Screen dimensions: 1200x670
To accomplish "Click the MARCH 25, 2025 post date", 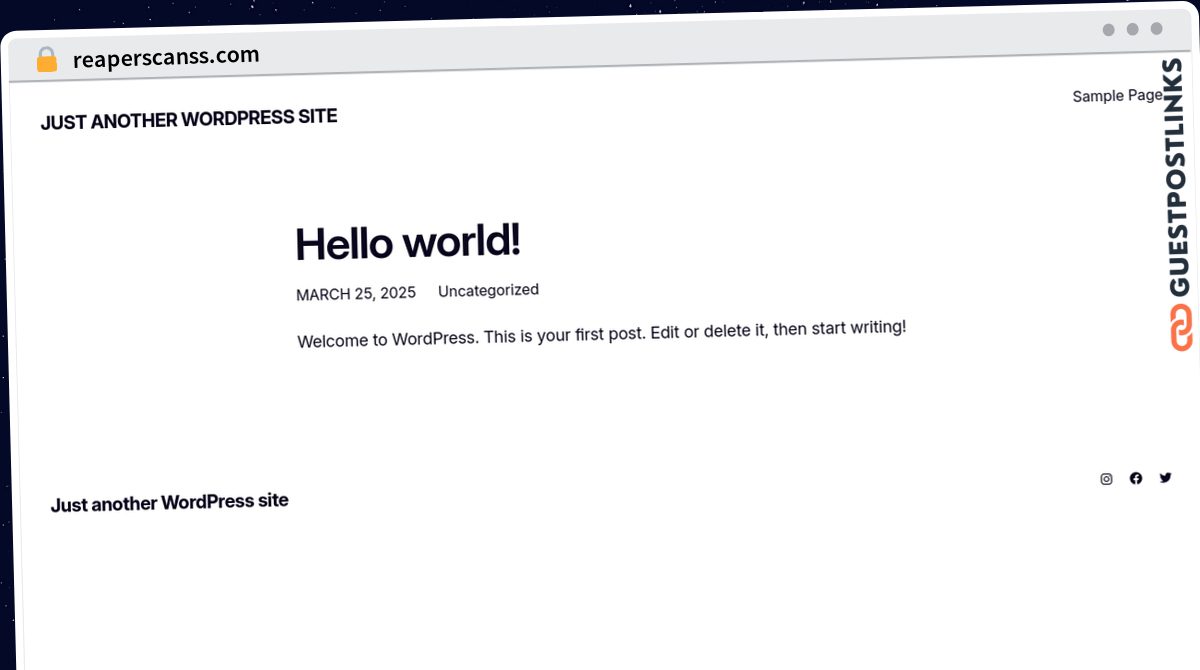I will [x=356, y=294].
